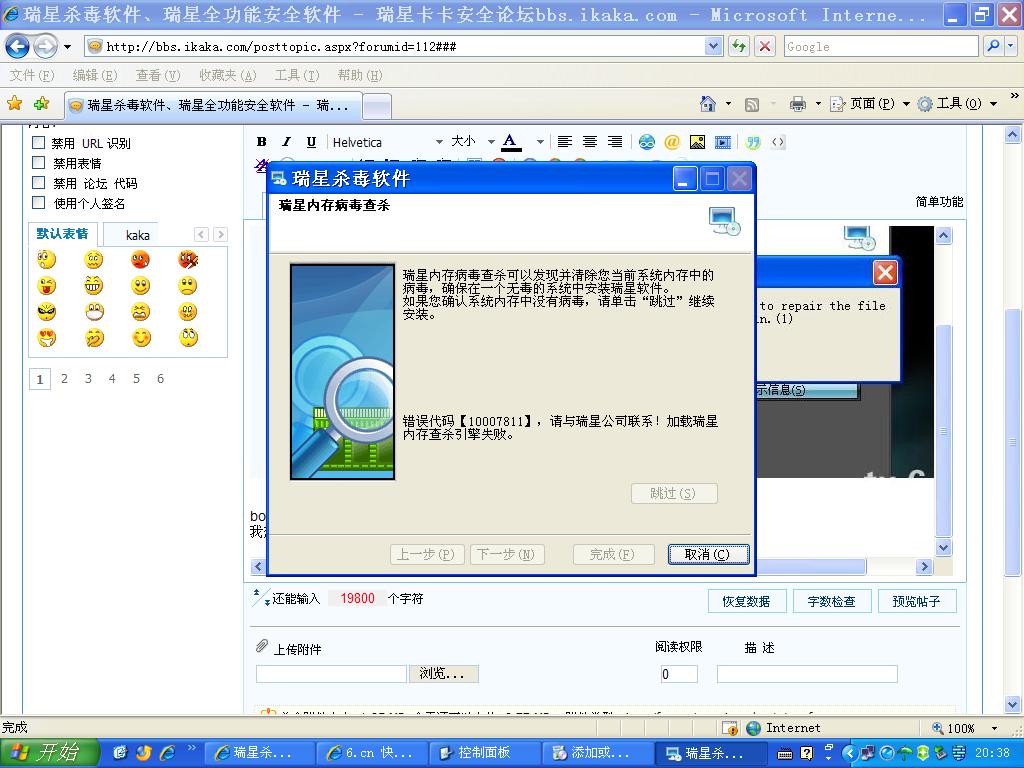Viewport: 1024px width, 768px height.
Task: Open search provider dropdown arrow
Action: [1010, 46]
